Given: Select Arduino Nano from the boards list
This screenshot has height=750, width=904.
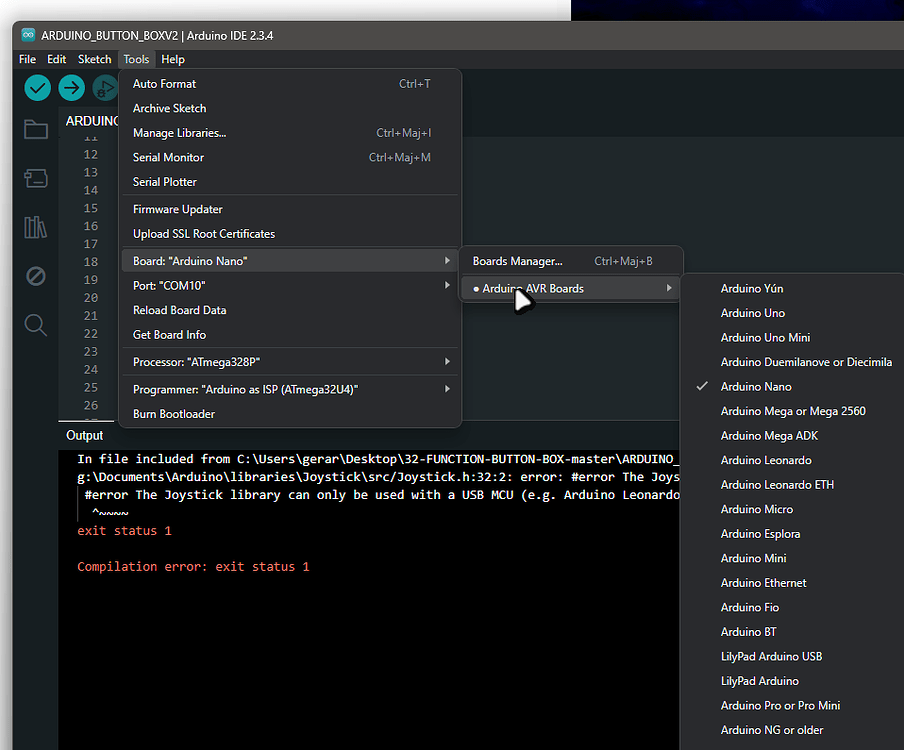Looking at the screenshot, I should point(756,386).
